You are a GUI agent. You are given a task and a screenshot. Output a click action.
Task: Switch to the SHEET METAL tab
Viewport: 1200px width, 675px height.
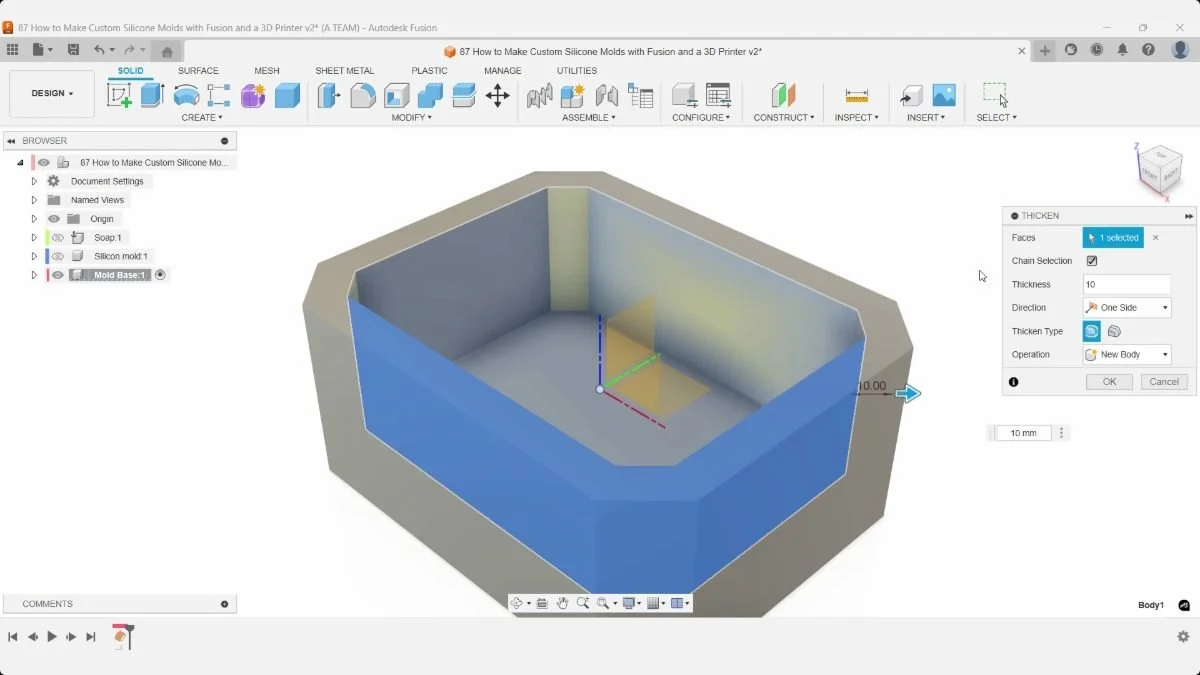coord(345,71)
